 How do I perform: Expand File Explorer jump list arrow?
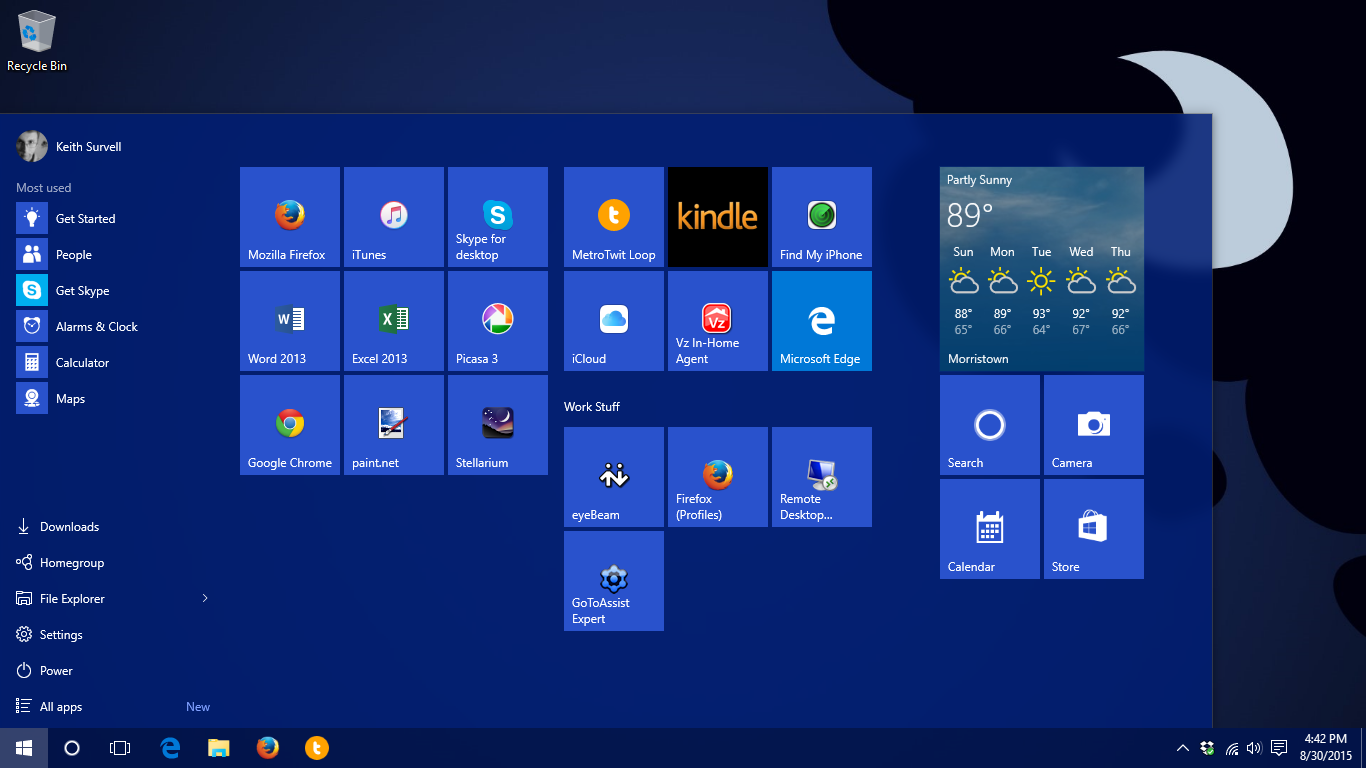point(205,598)
